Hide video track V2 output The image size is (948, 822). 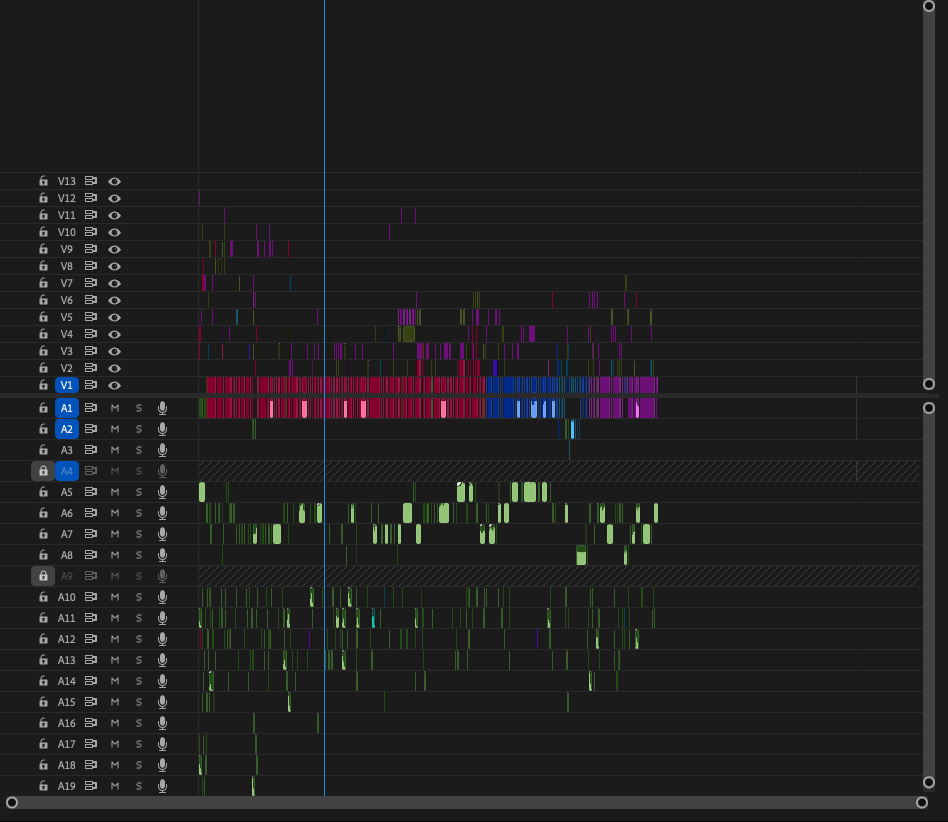click(114, 368)
